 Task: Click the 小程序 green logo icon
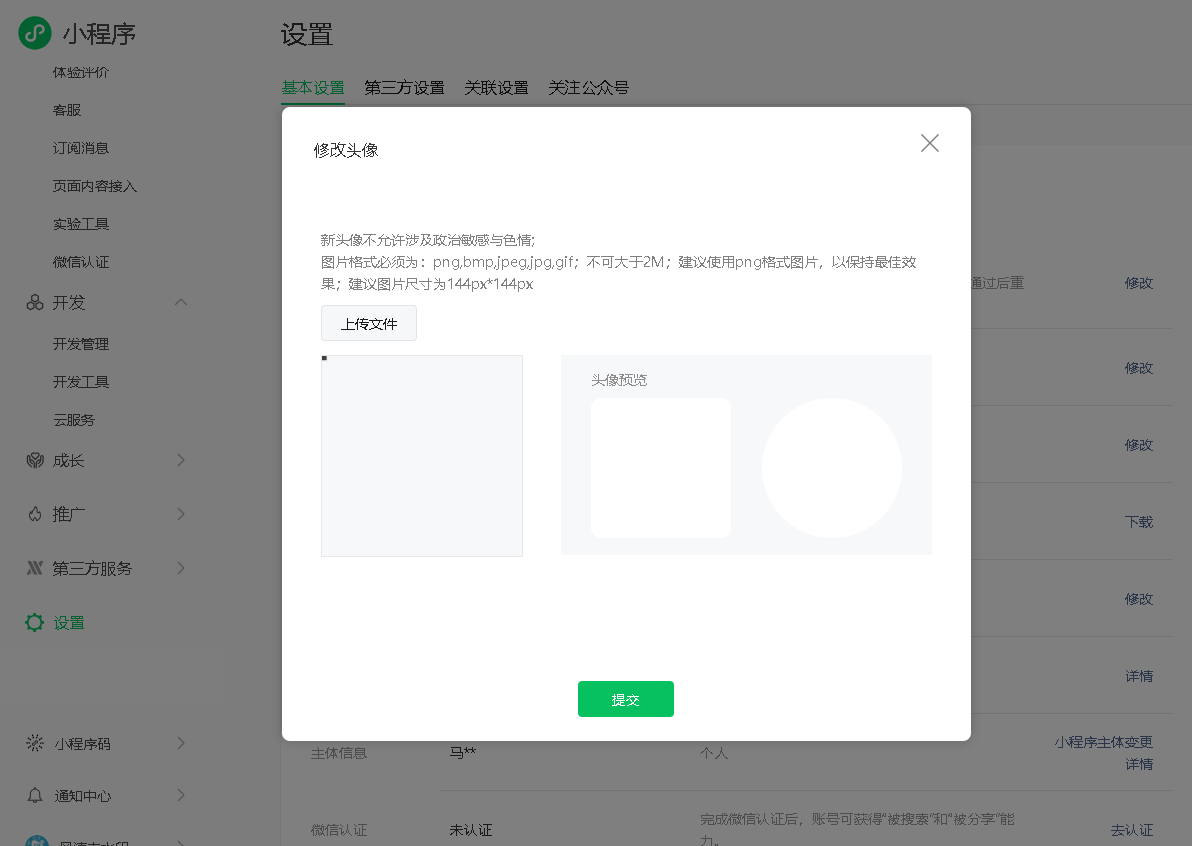(35, 33)
